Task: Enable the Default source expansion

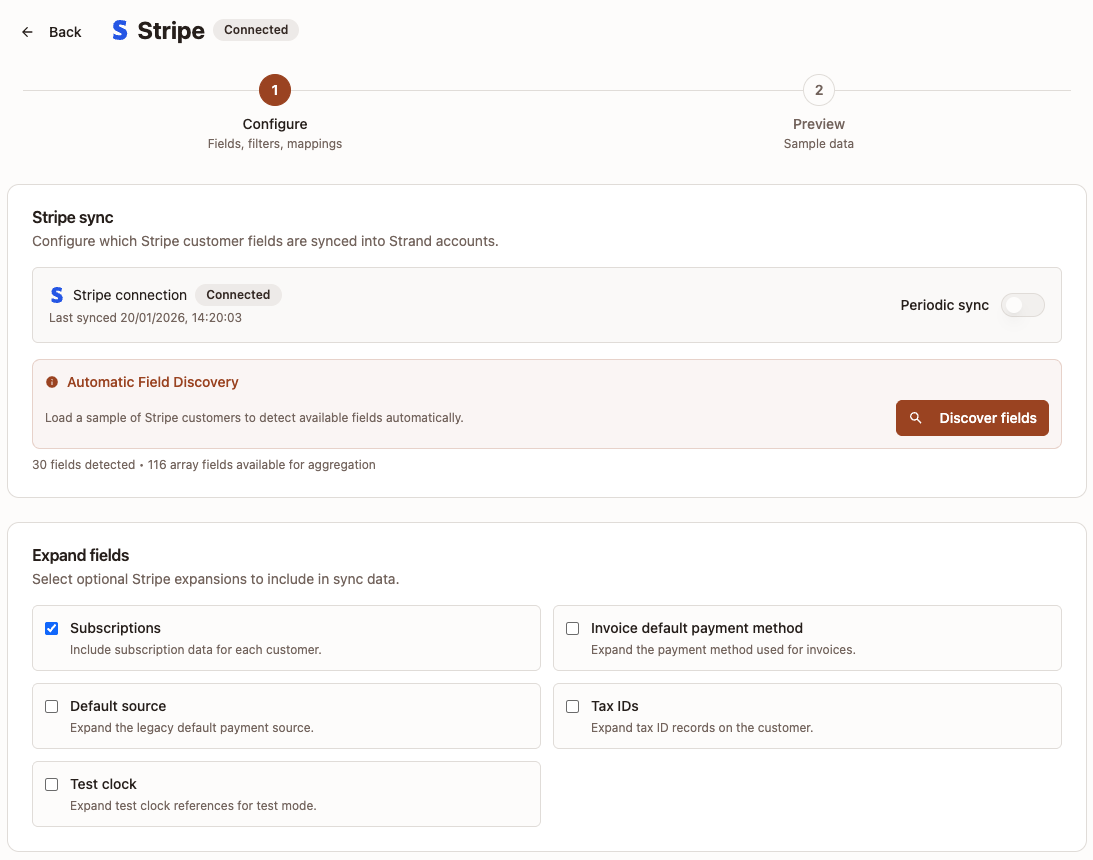Action: (x=51, y=706)
